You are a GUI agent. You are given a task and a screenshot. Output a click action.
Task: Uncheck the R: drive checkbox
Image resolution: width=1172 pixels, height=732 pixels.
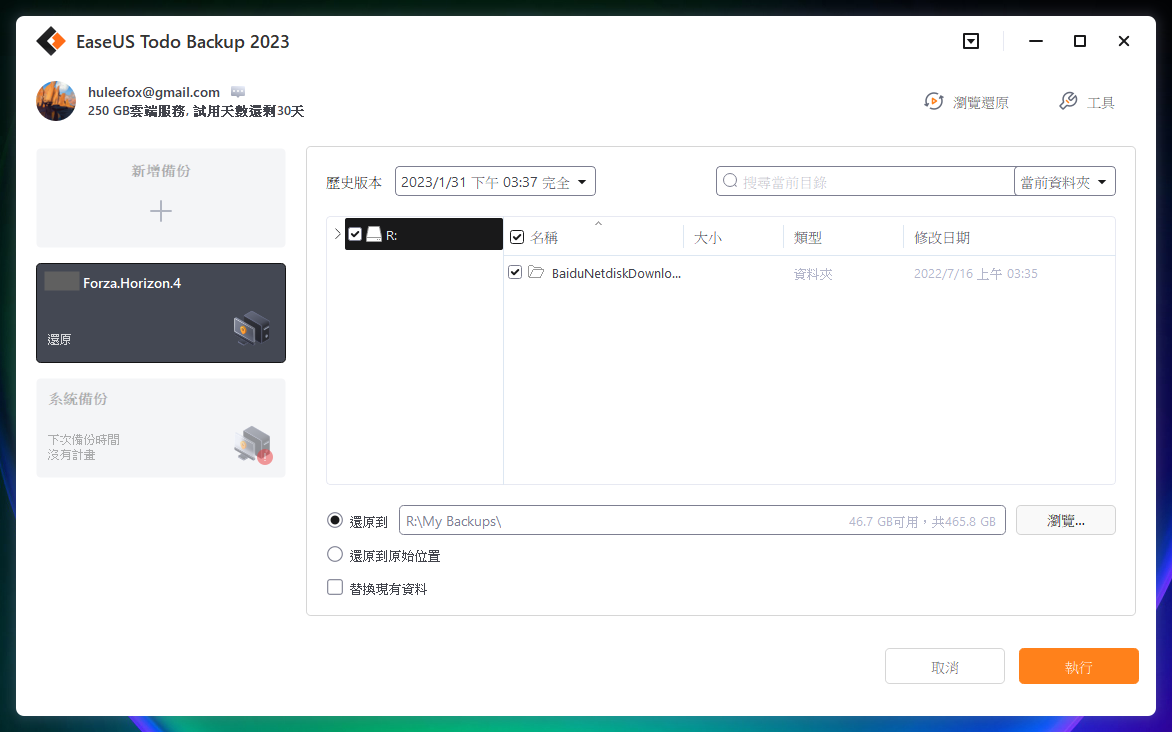(x=355, y=234)
